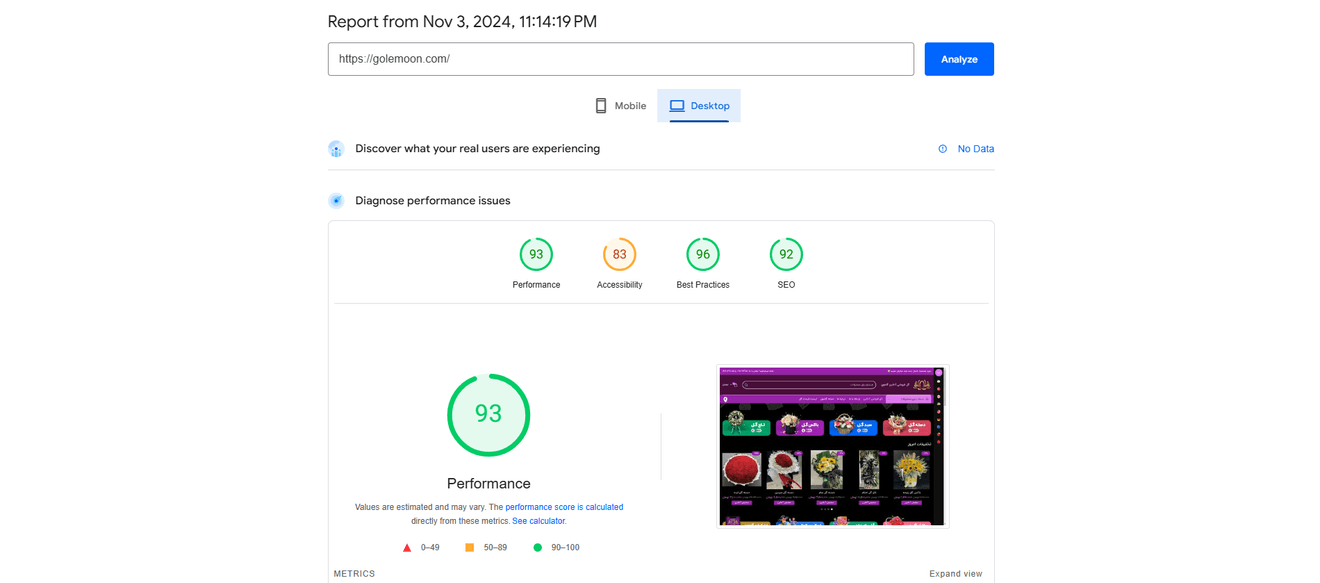
Task: Click the Analyze button
Action: click(x=958, y=59)
